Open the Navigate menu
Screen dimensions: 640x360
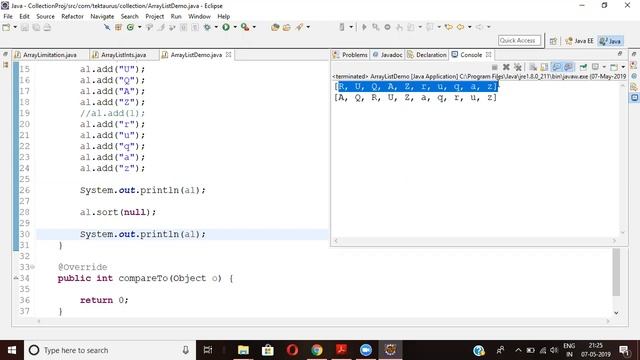pos(102,16)
